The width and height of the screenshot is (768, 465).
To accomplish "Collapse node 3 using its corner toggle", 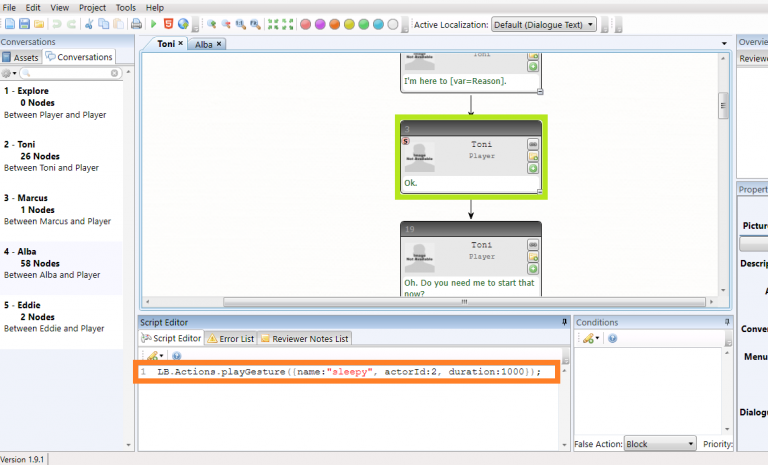I will 540,190.
